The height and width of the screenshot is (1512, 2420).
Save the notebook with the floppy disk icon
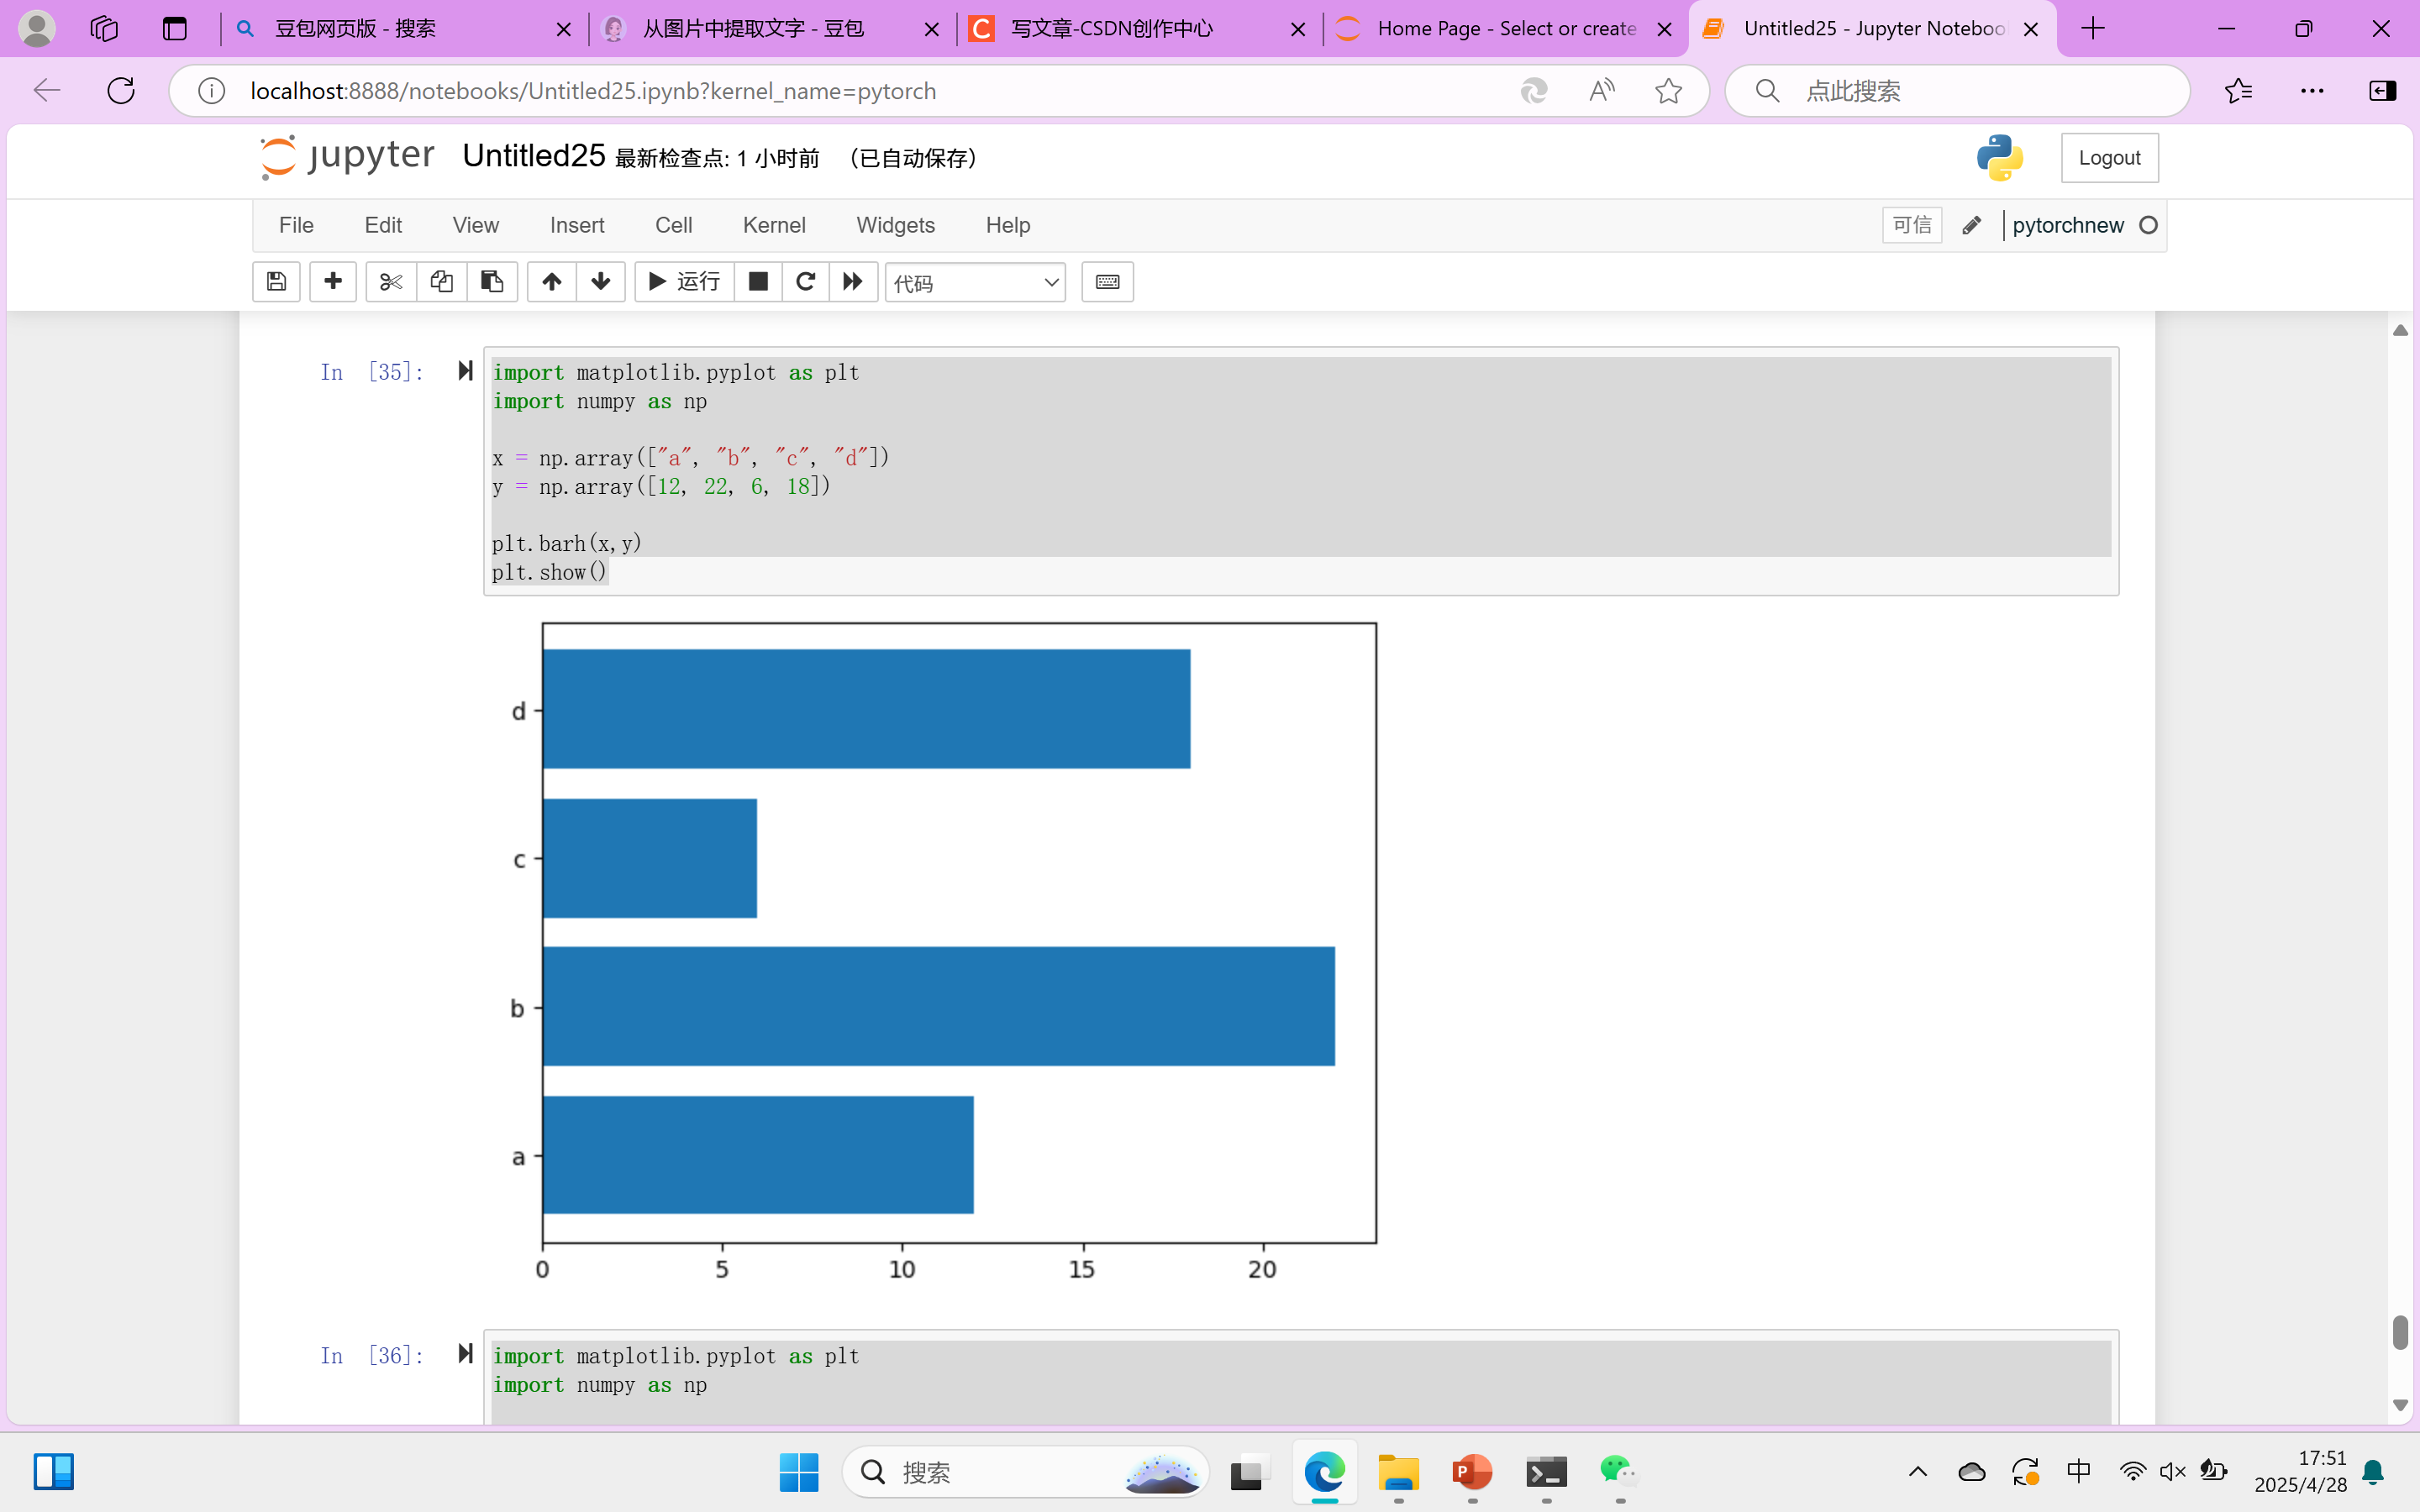click(x=276, y=282)
